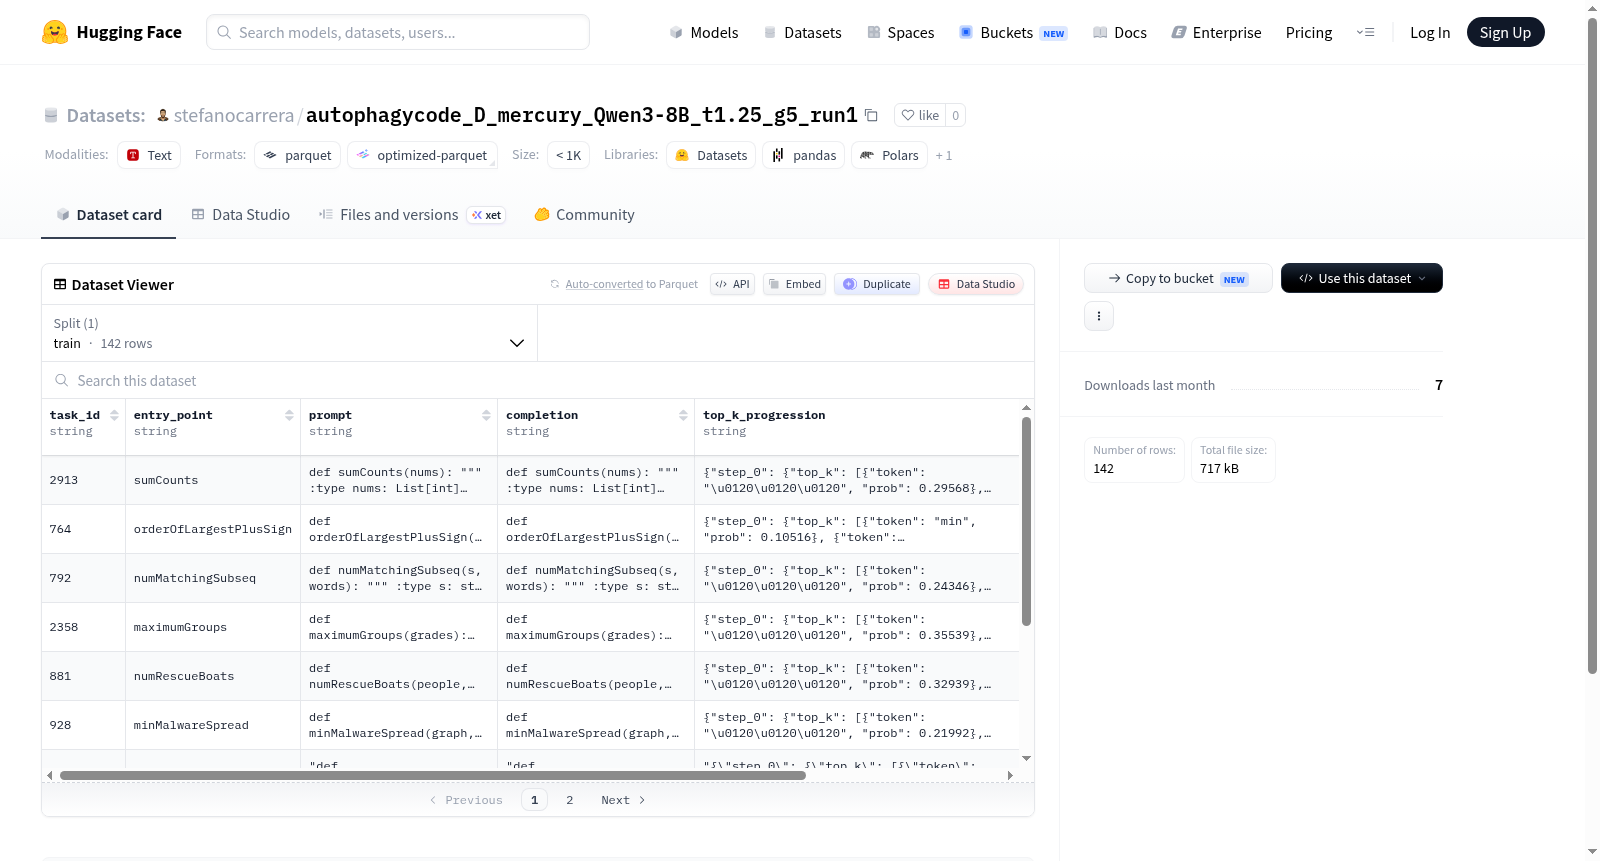Go to page 2 of results
Viewport: 1600px width, 861px height.
(x=570, y=800)
